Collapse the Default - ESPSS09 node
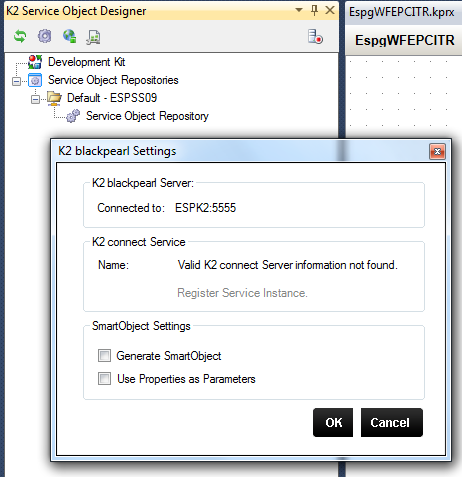Viewport: 462px width, 477px height. tap(35, 99)
